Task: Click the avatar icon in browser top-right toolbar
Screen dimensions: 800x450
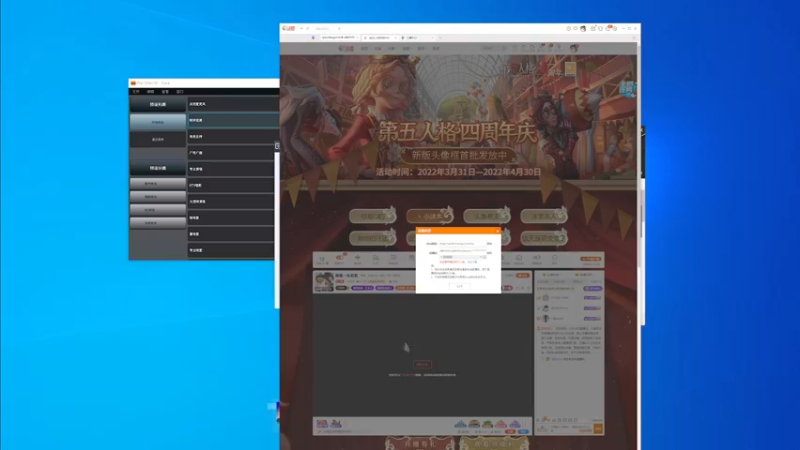Action: pyautogui.click(x=583, y=29)
